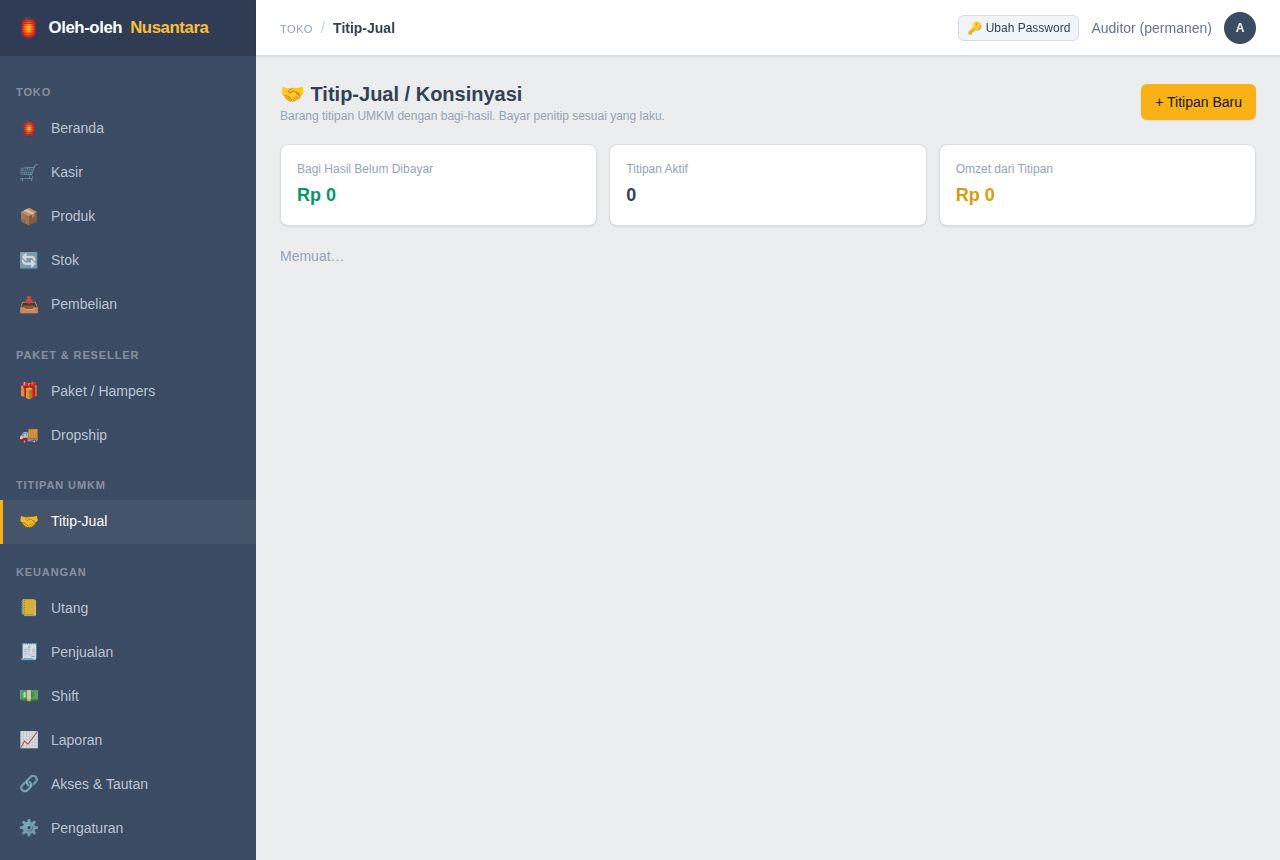Go to Akses & Tautan menu
The image size is (1280, 860).
(128, 784)
